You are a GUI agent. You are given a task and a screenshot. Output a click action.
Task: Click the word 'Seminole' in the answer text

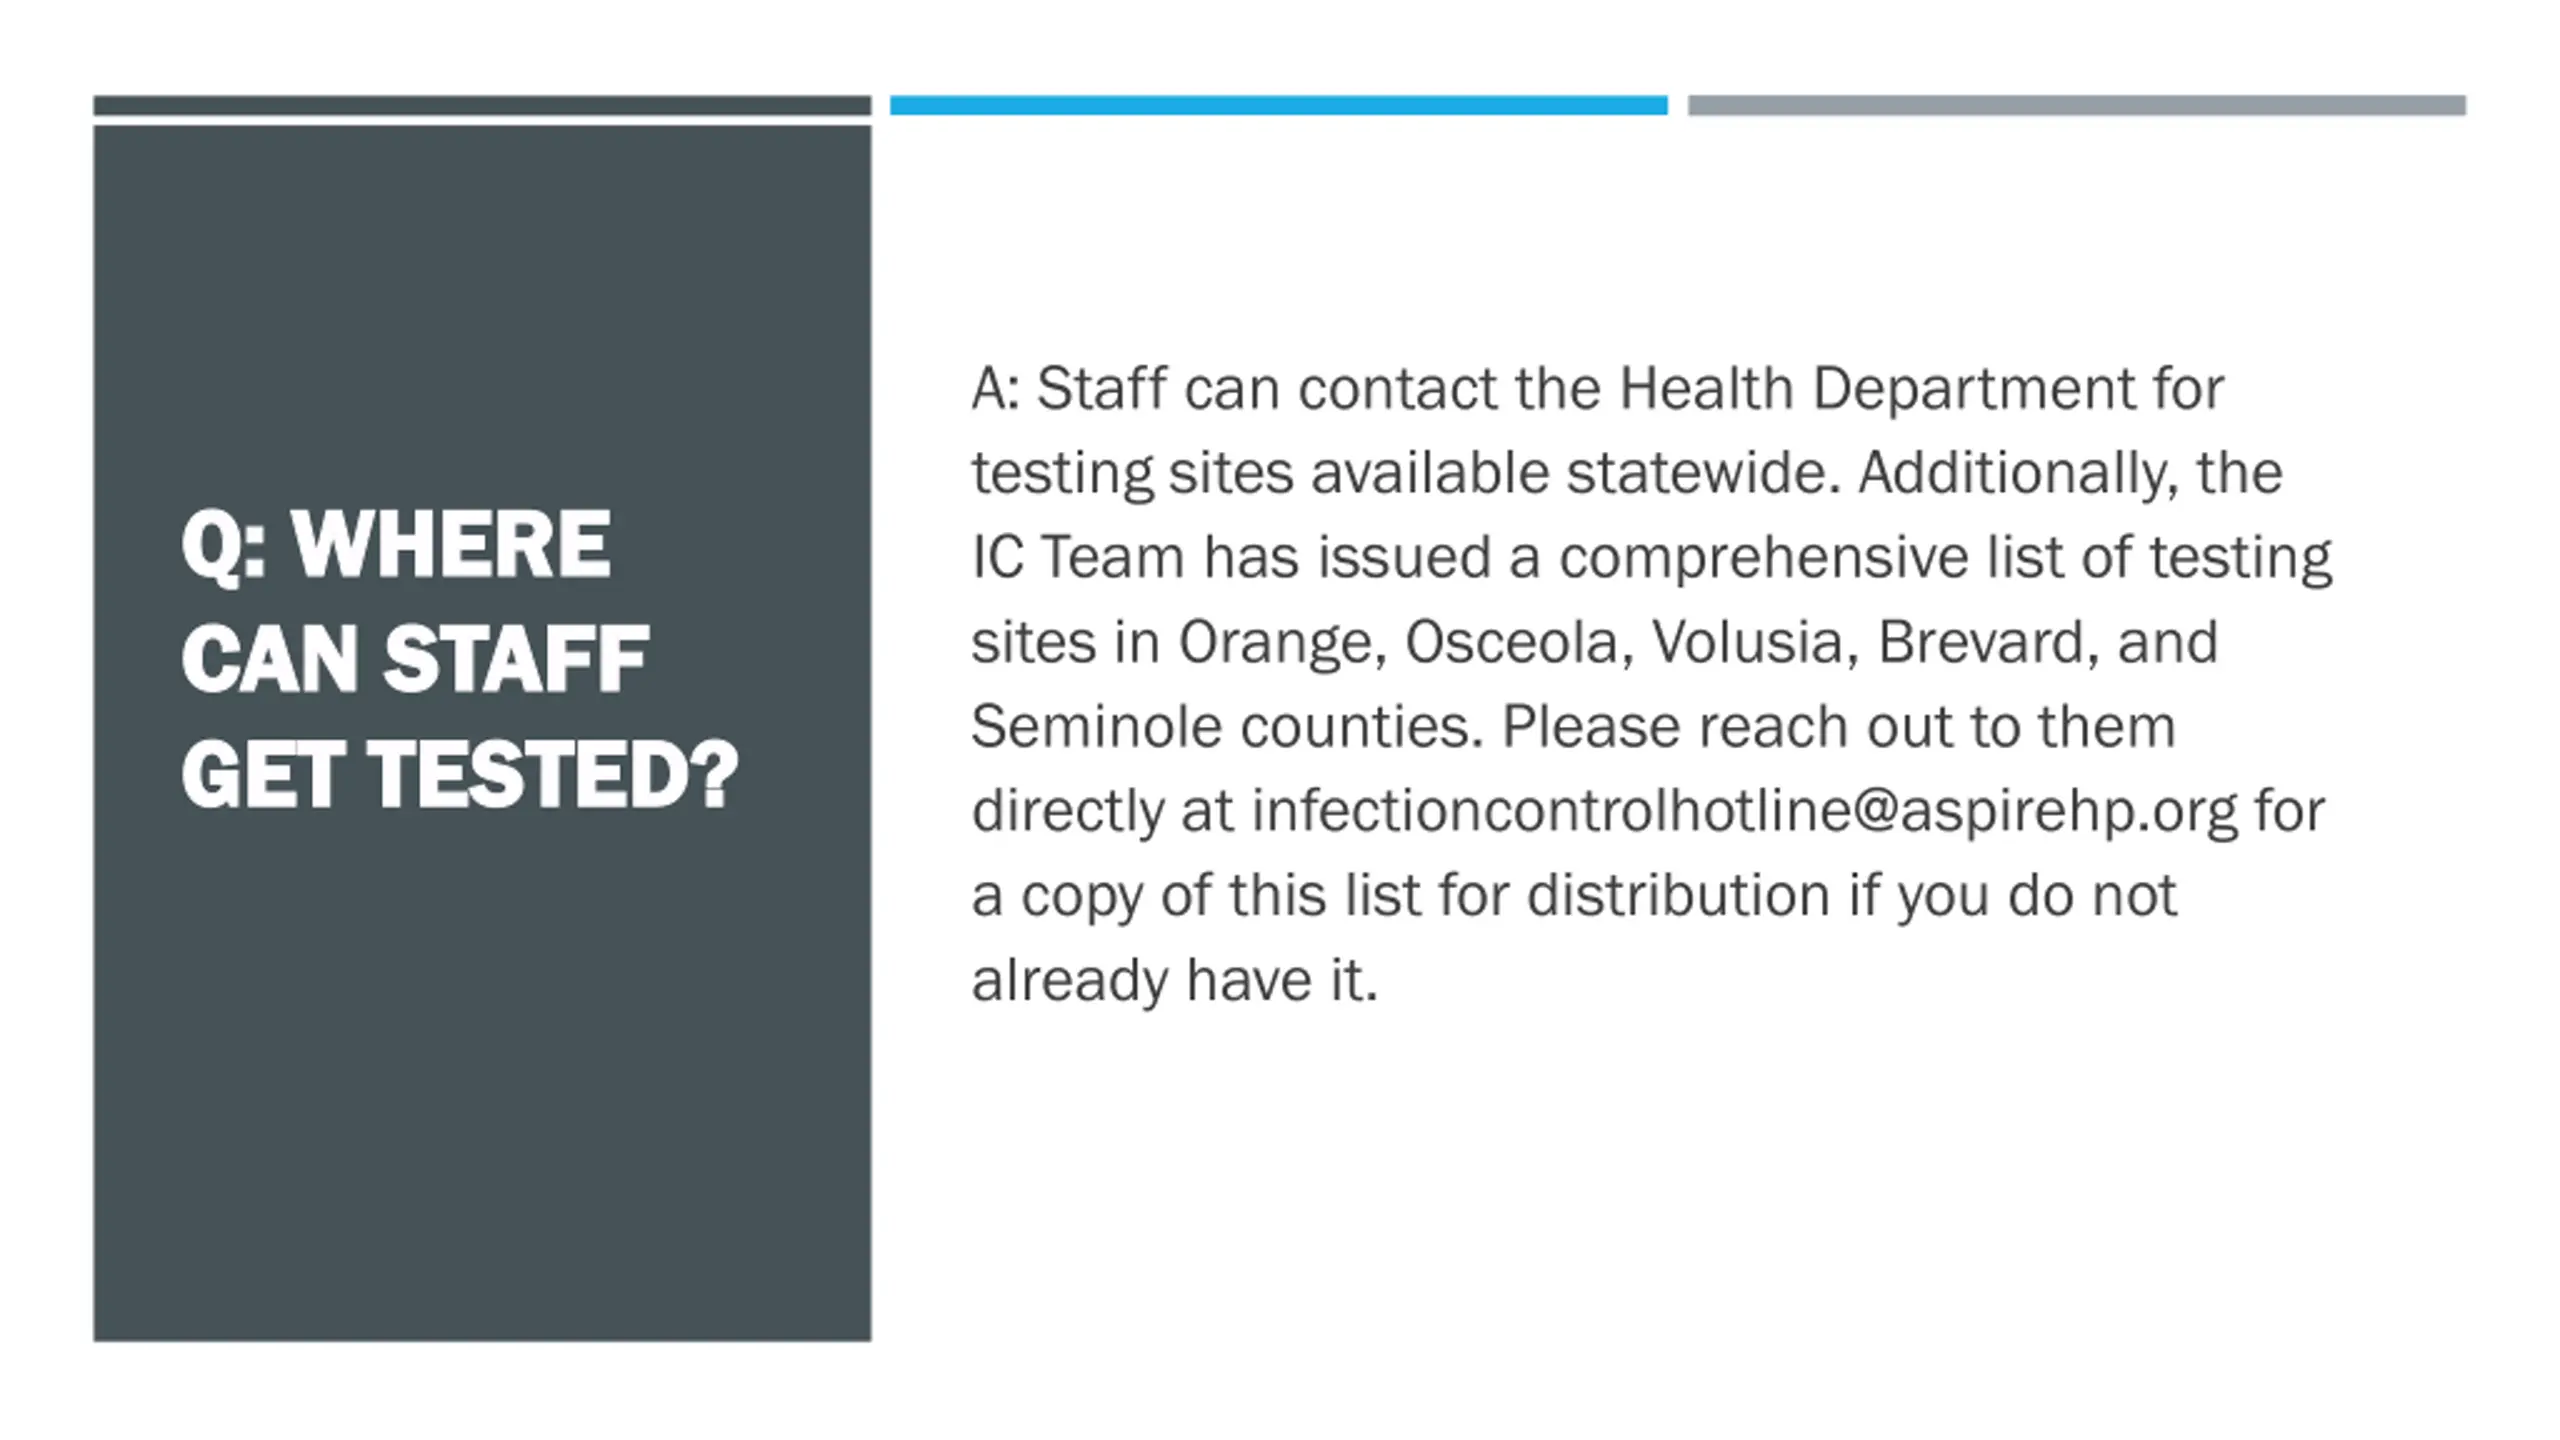1096,726
